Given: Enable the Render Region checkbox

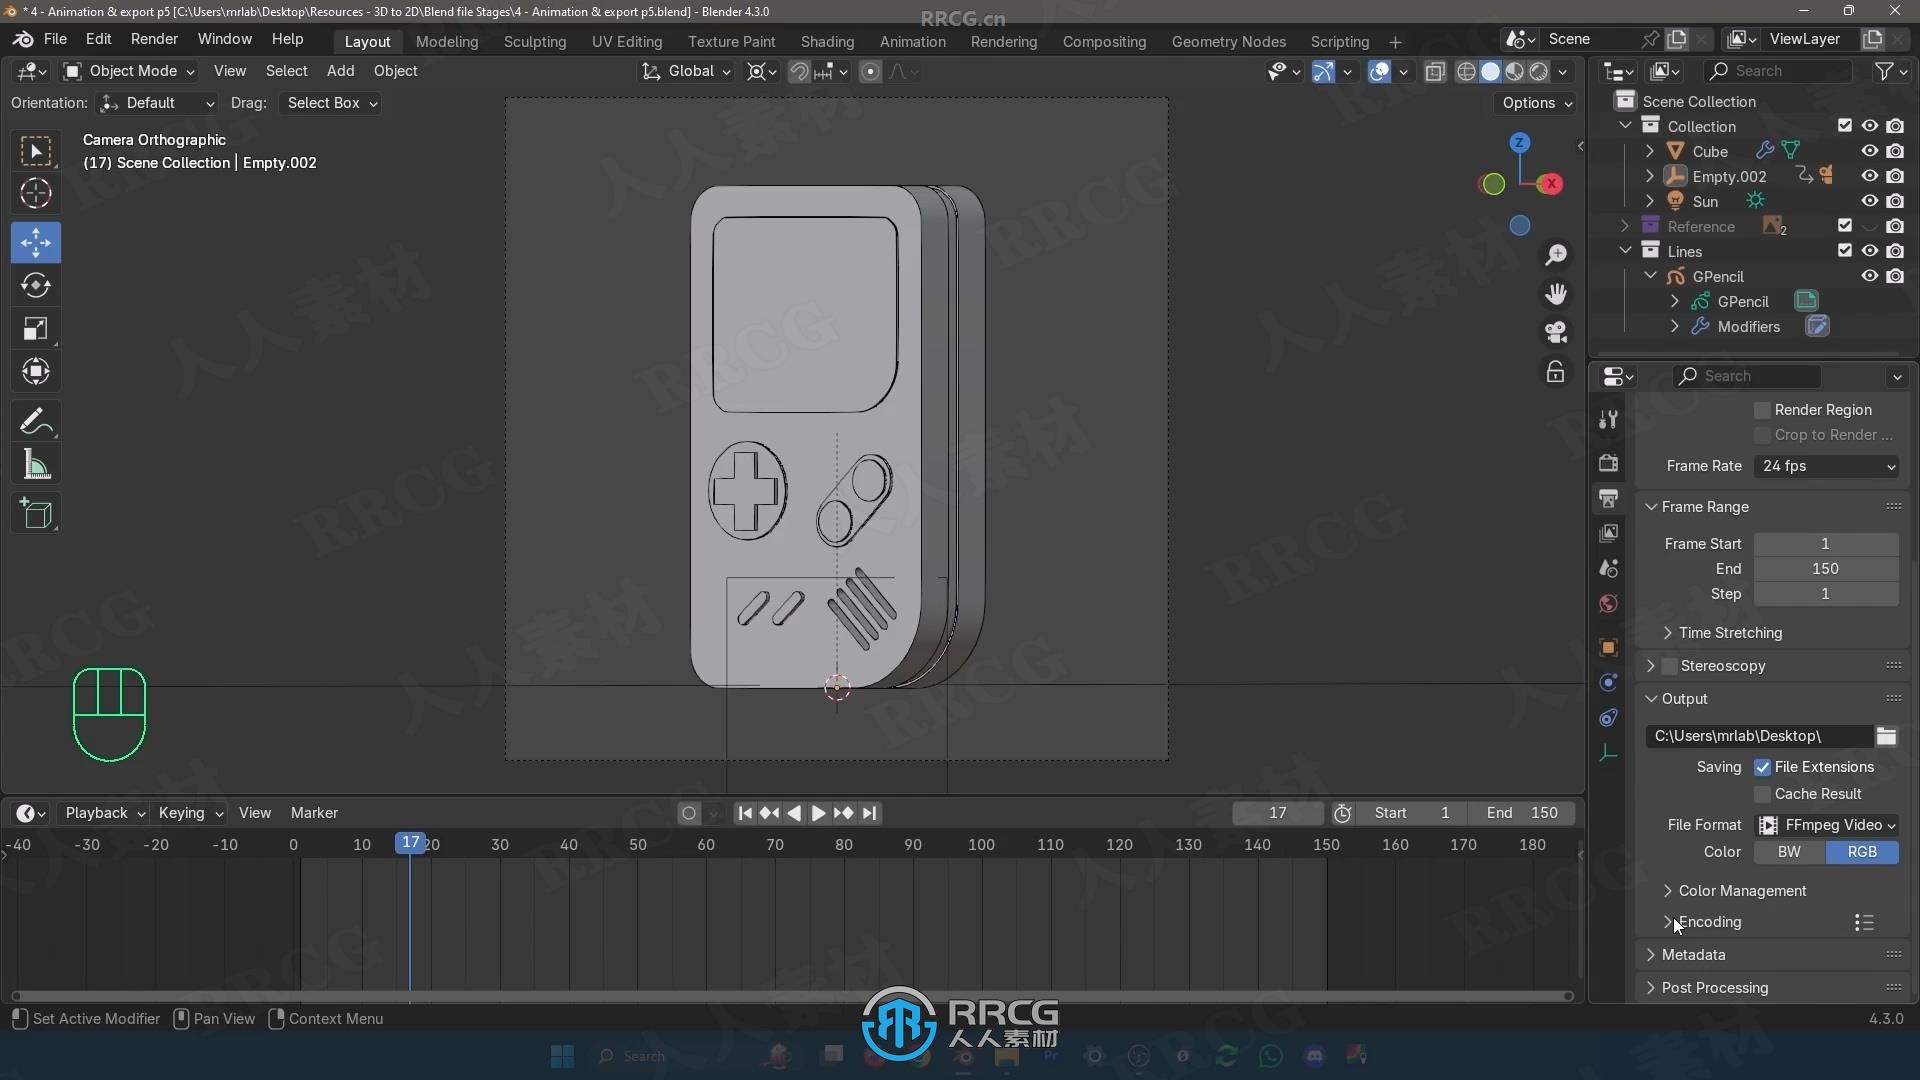Looking at the screenshot, I should click(1762, 410).
